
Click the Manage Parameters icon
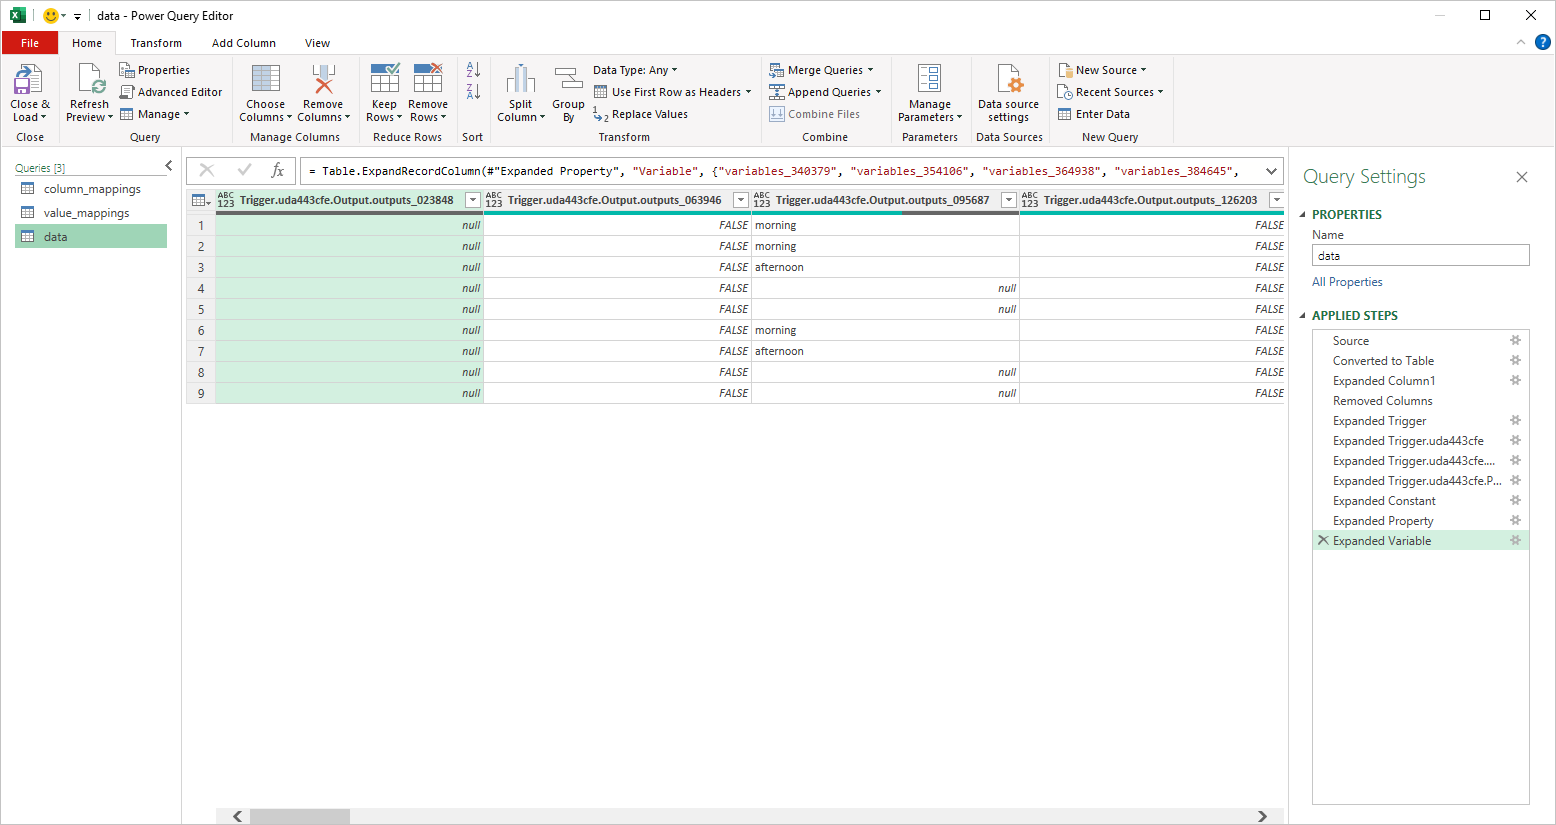929,80
